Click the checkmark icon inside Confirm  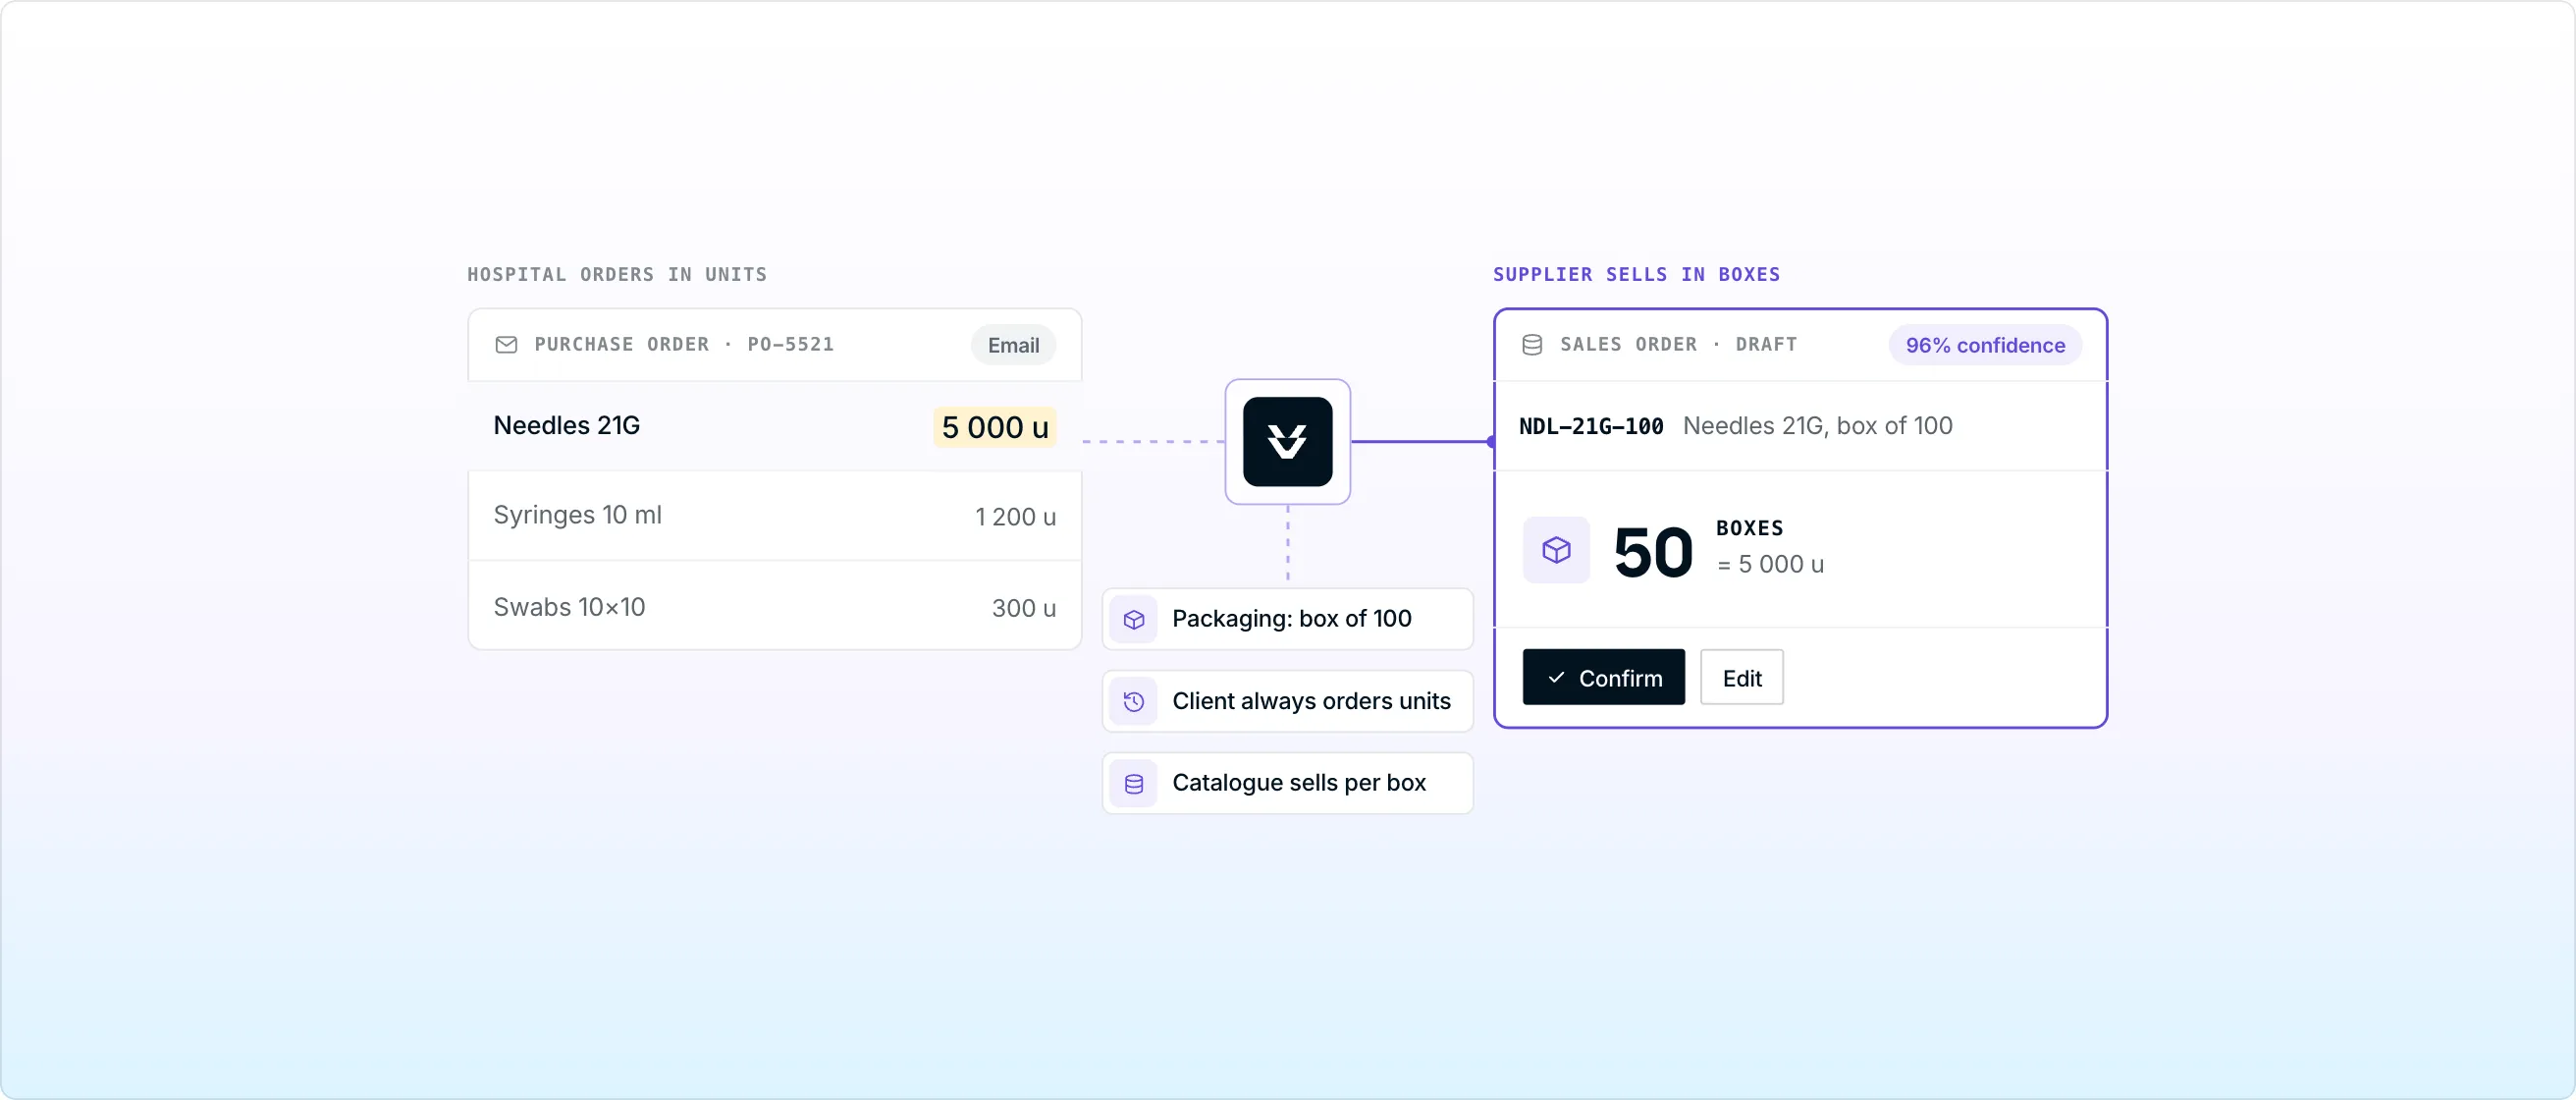coord(1556,678)
